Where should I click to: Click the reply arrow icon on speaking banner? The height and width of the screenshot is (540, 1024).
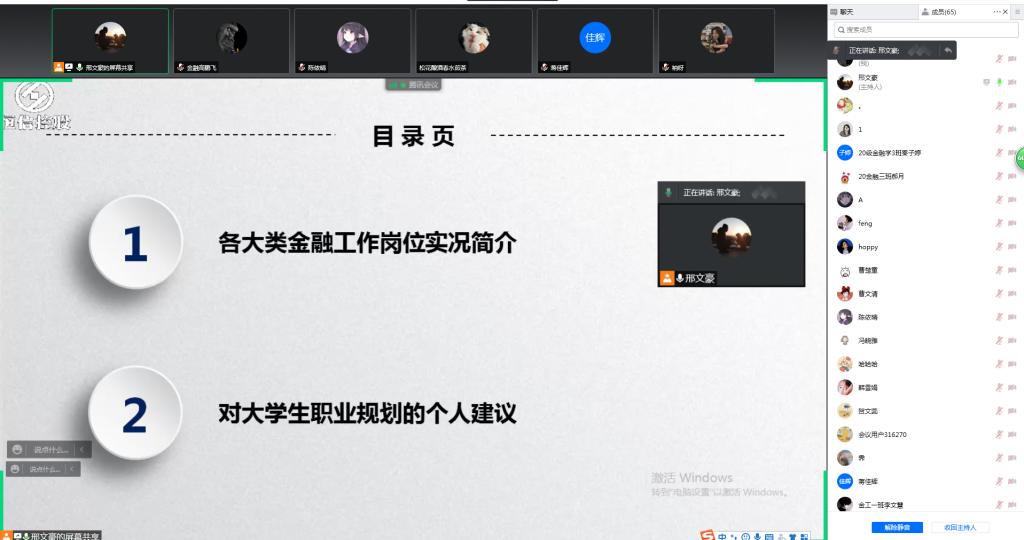947,50
